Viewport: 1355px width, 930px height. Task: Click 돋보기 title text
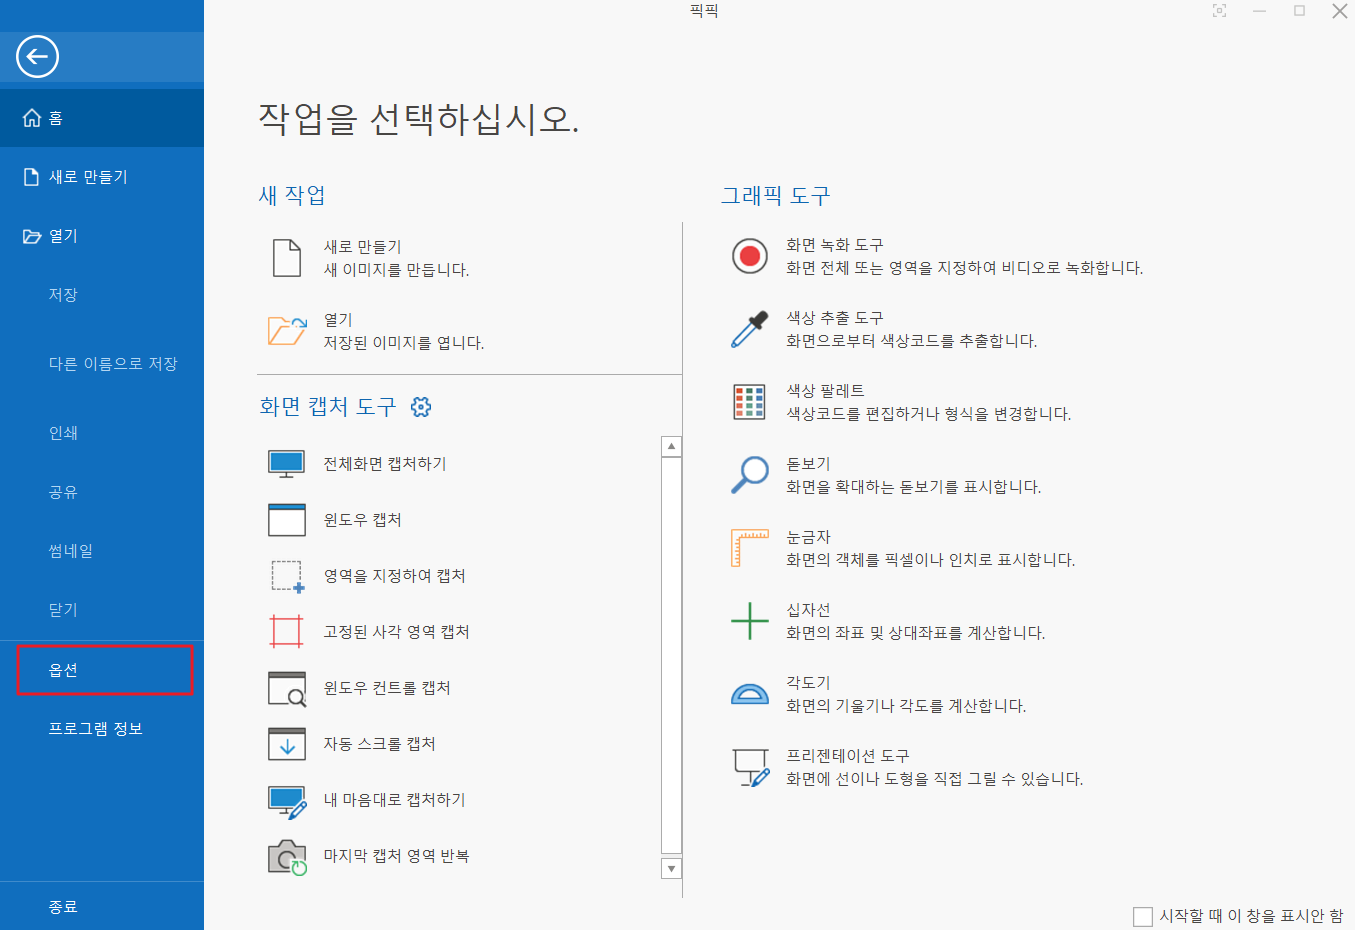[808, 464]
